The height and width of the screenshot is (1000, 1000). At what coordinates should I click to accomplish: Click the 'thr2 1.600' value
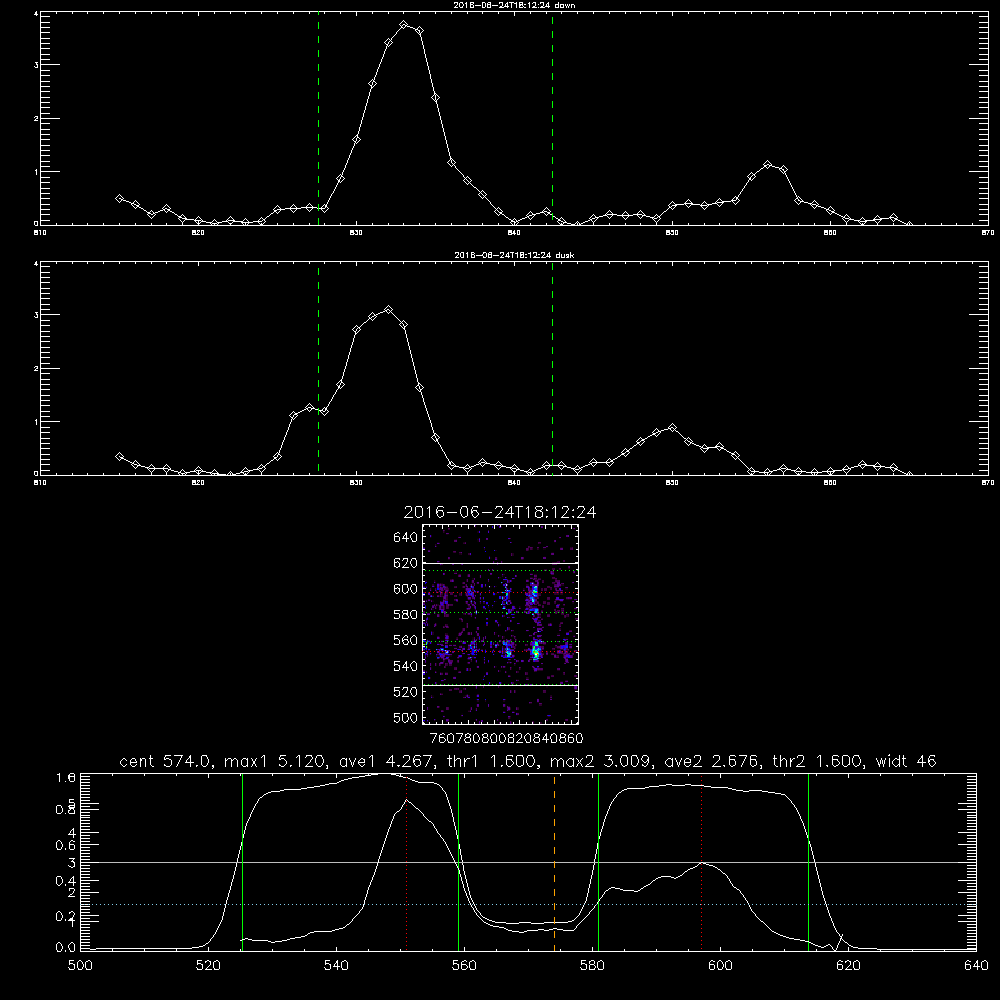[817, 761]
